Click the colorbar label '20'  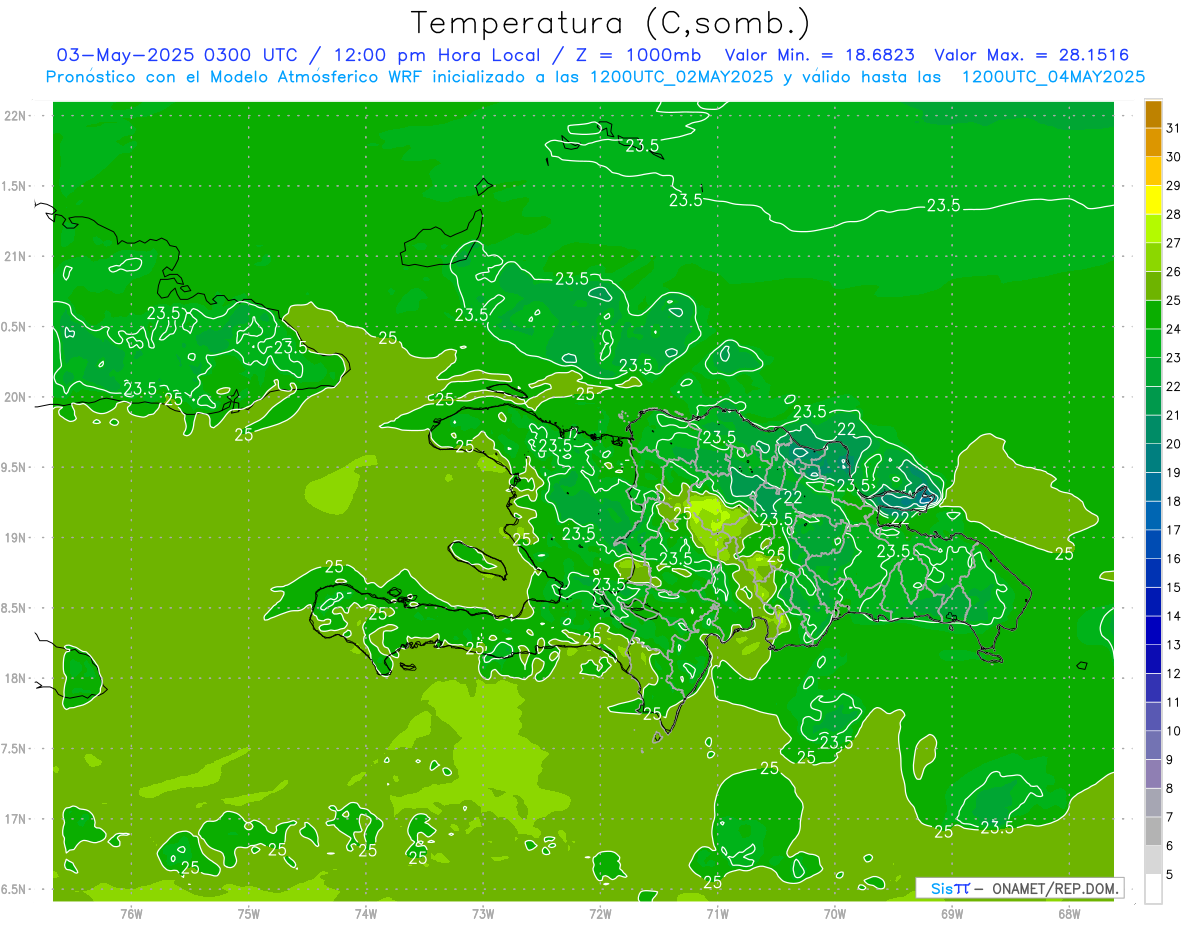click(x=1174, y=444)
